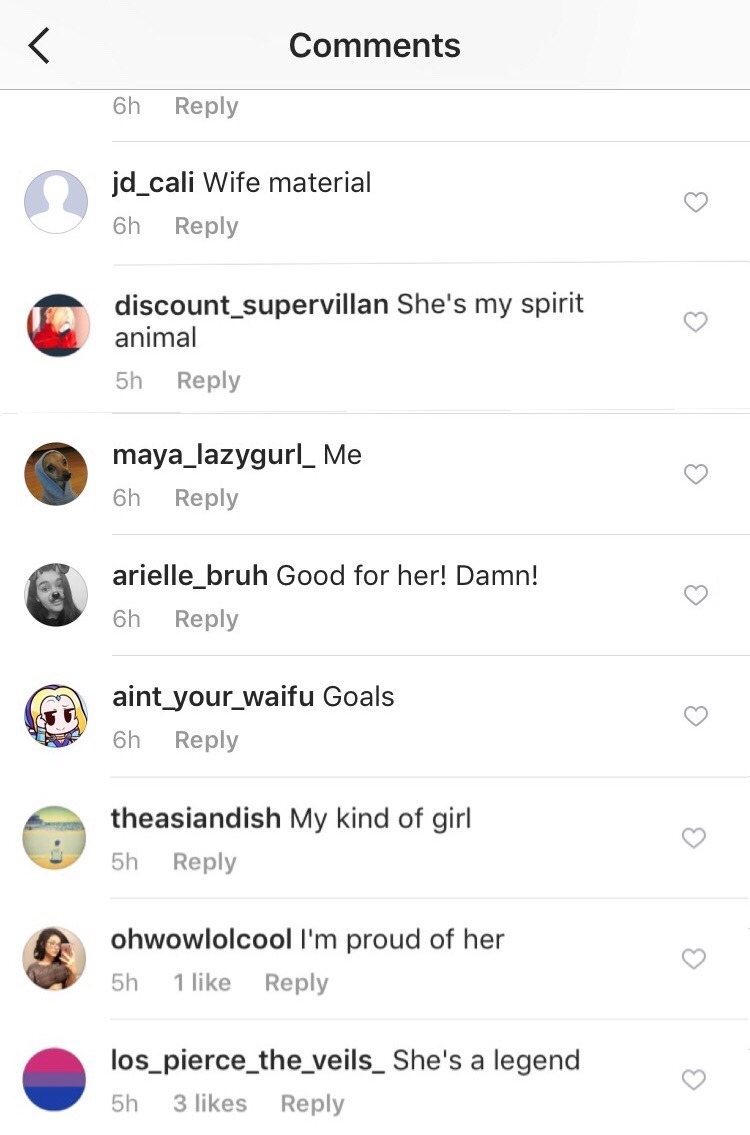Like aint_your_waifu's "Goals" comment
This screenshot has width=750, height=1135.
[x=696, y=715]
